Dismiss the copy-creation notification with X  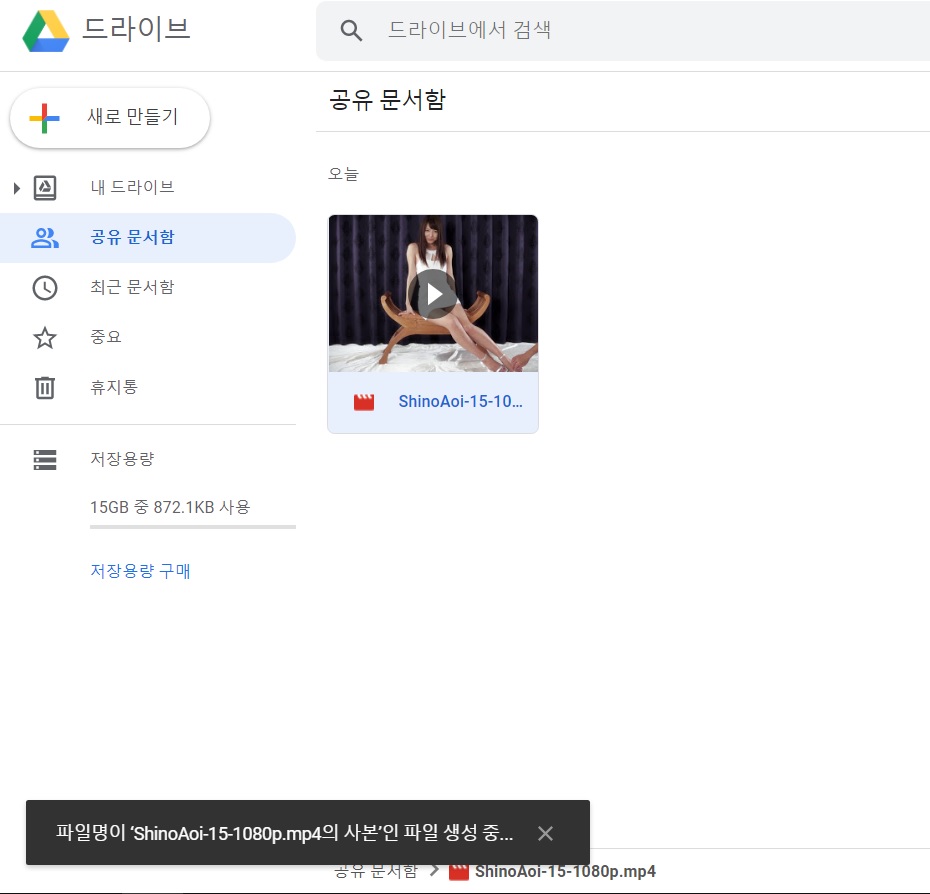(x=545, y=833)
